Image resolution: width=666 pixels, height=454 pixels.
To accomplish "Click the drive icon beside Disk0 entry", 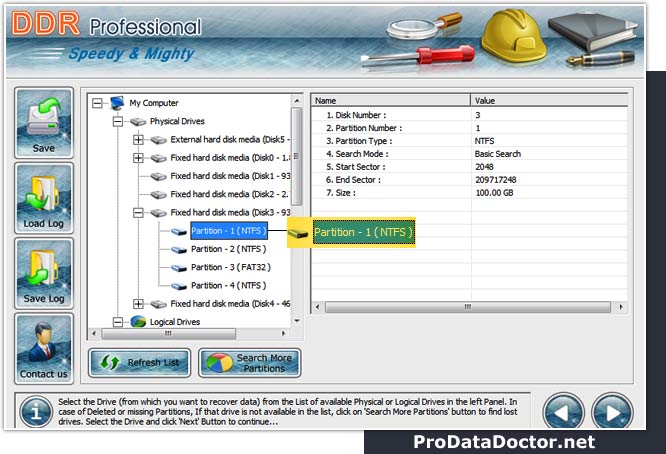I will [x=158, y=158].
